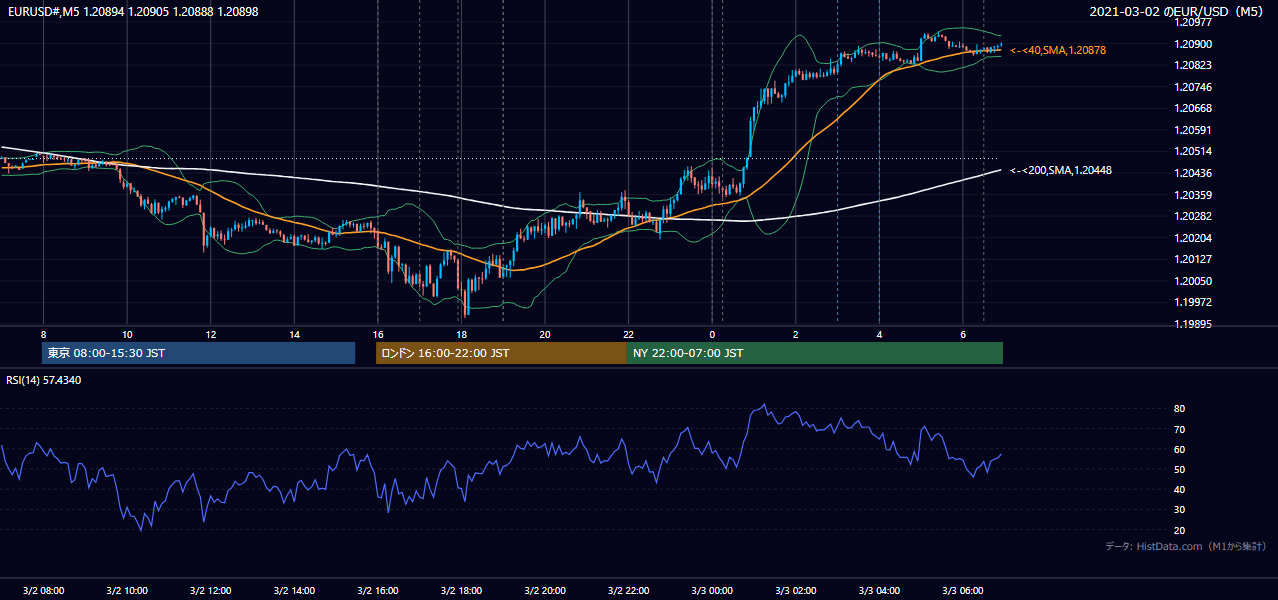The width and height of the screenshot is (1278, 600).
Task: Click the 3/3 06:00 date label
Action: (963, 590)
